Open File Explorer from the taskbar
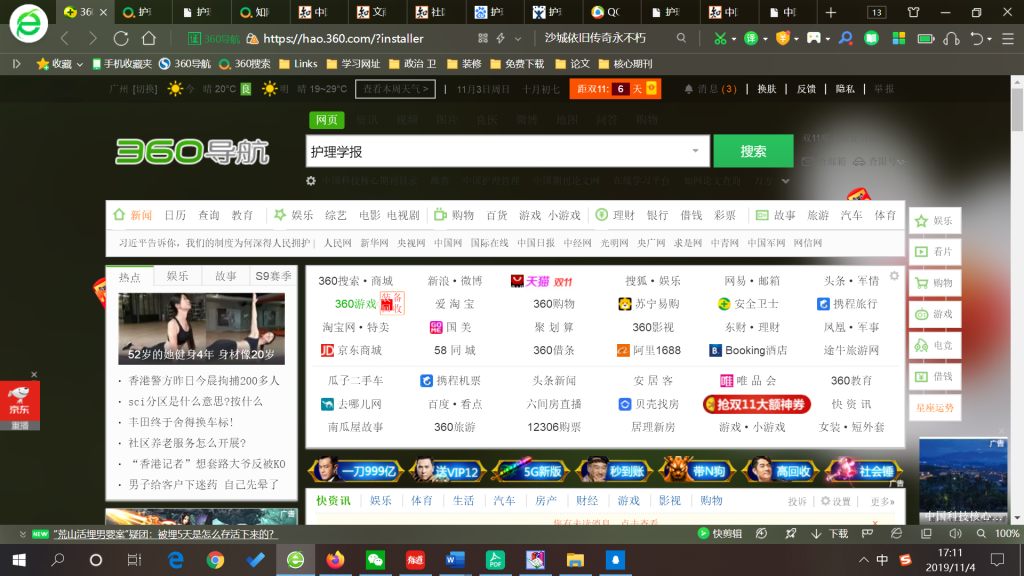The image size is (1024, 576). coord(575,560)
